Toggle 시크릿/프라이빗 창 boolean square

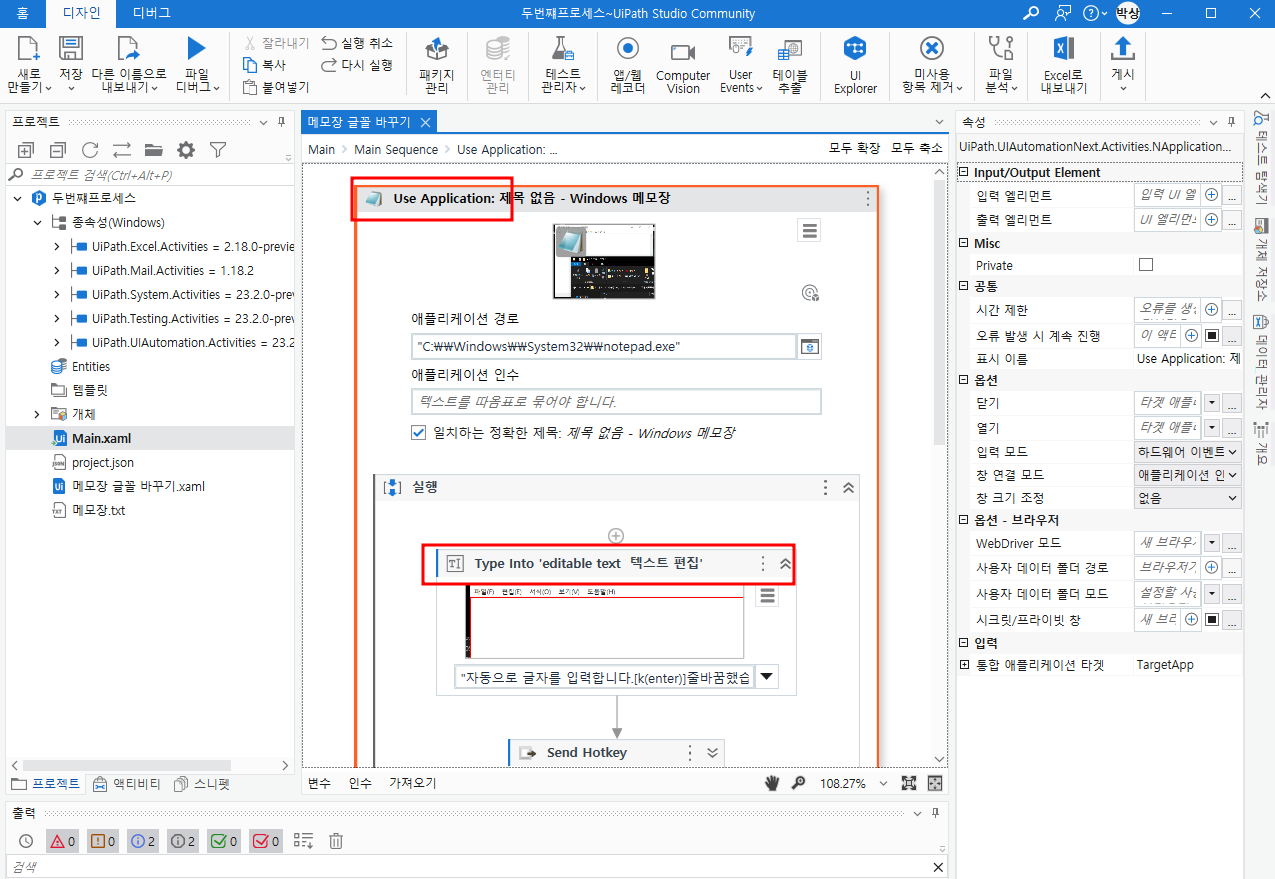pos(1212,620)
